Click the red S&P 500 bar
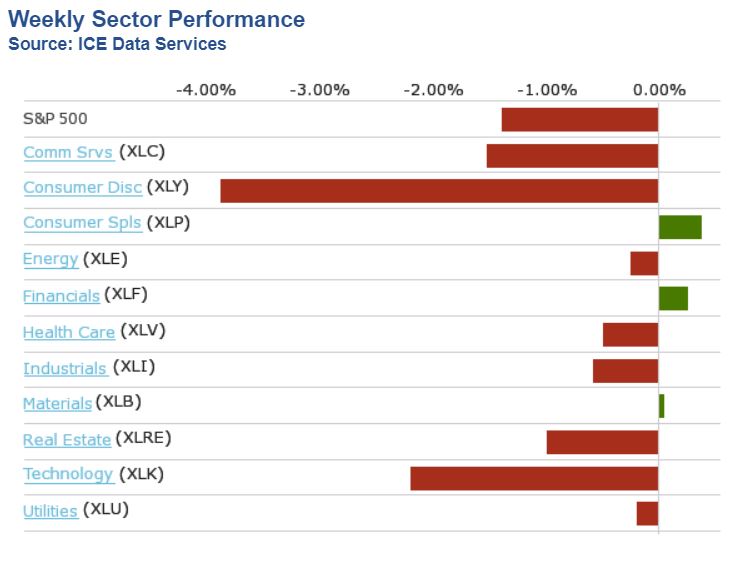 click(579, 120)
